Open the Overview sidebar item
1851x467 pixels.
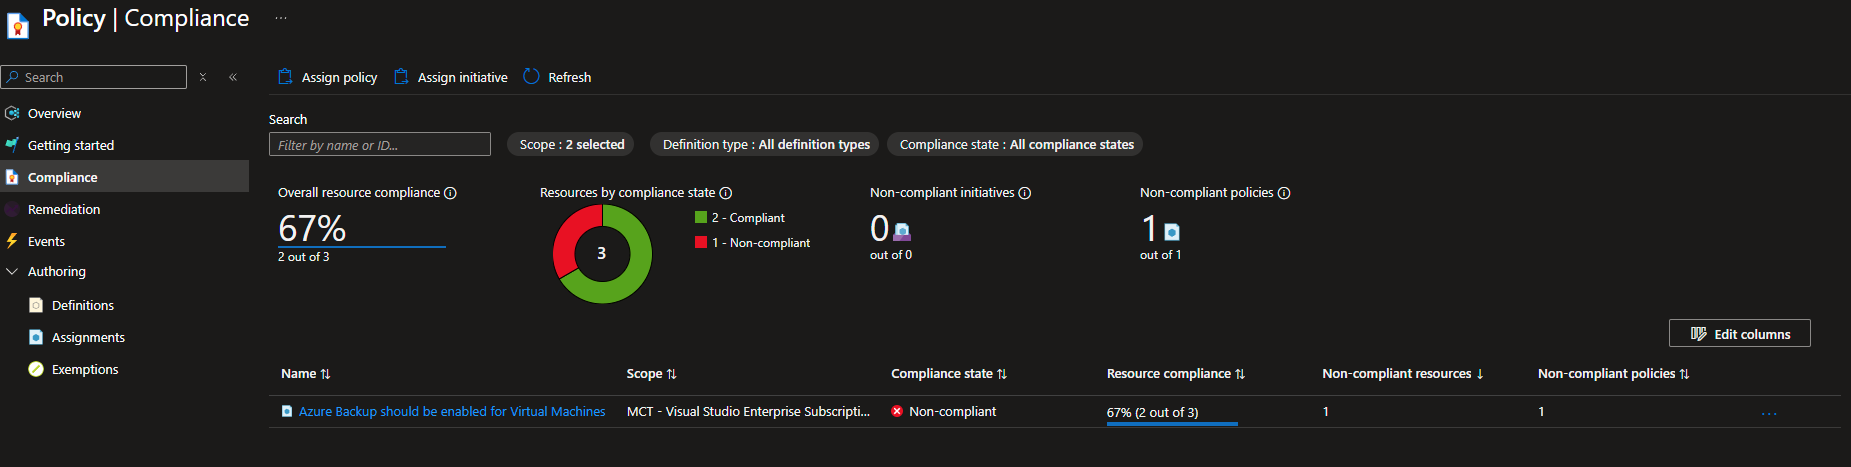(x=54, y=113)
